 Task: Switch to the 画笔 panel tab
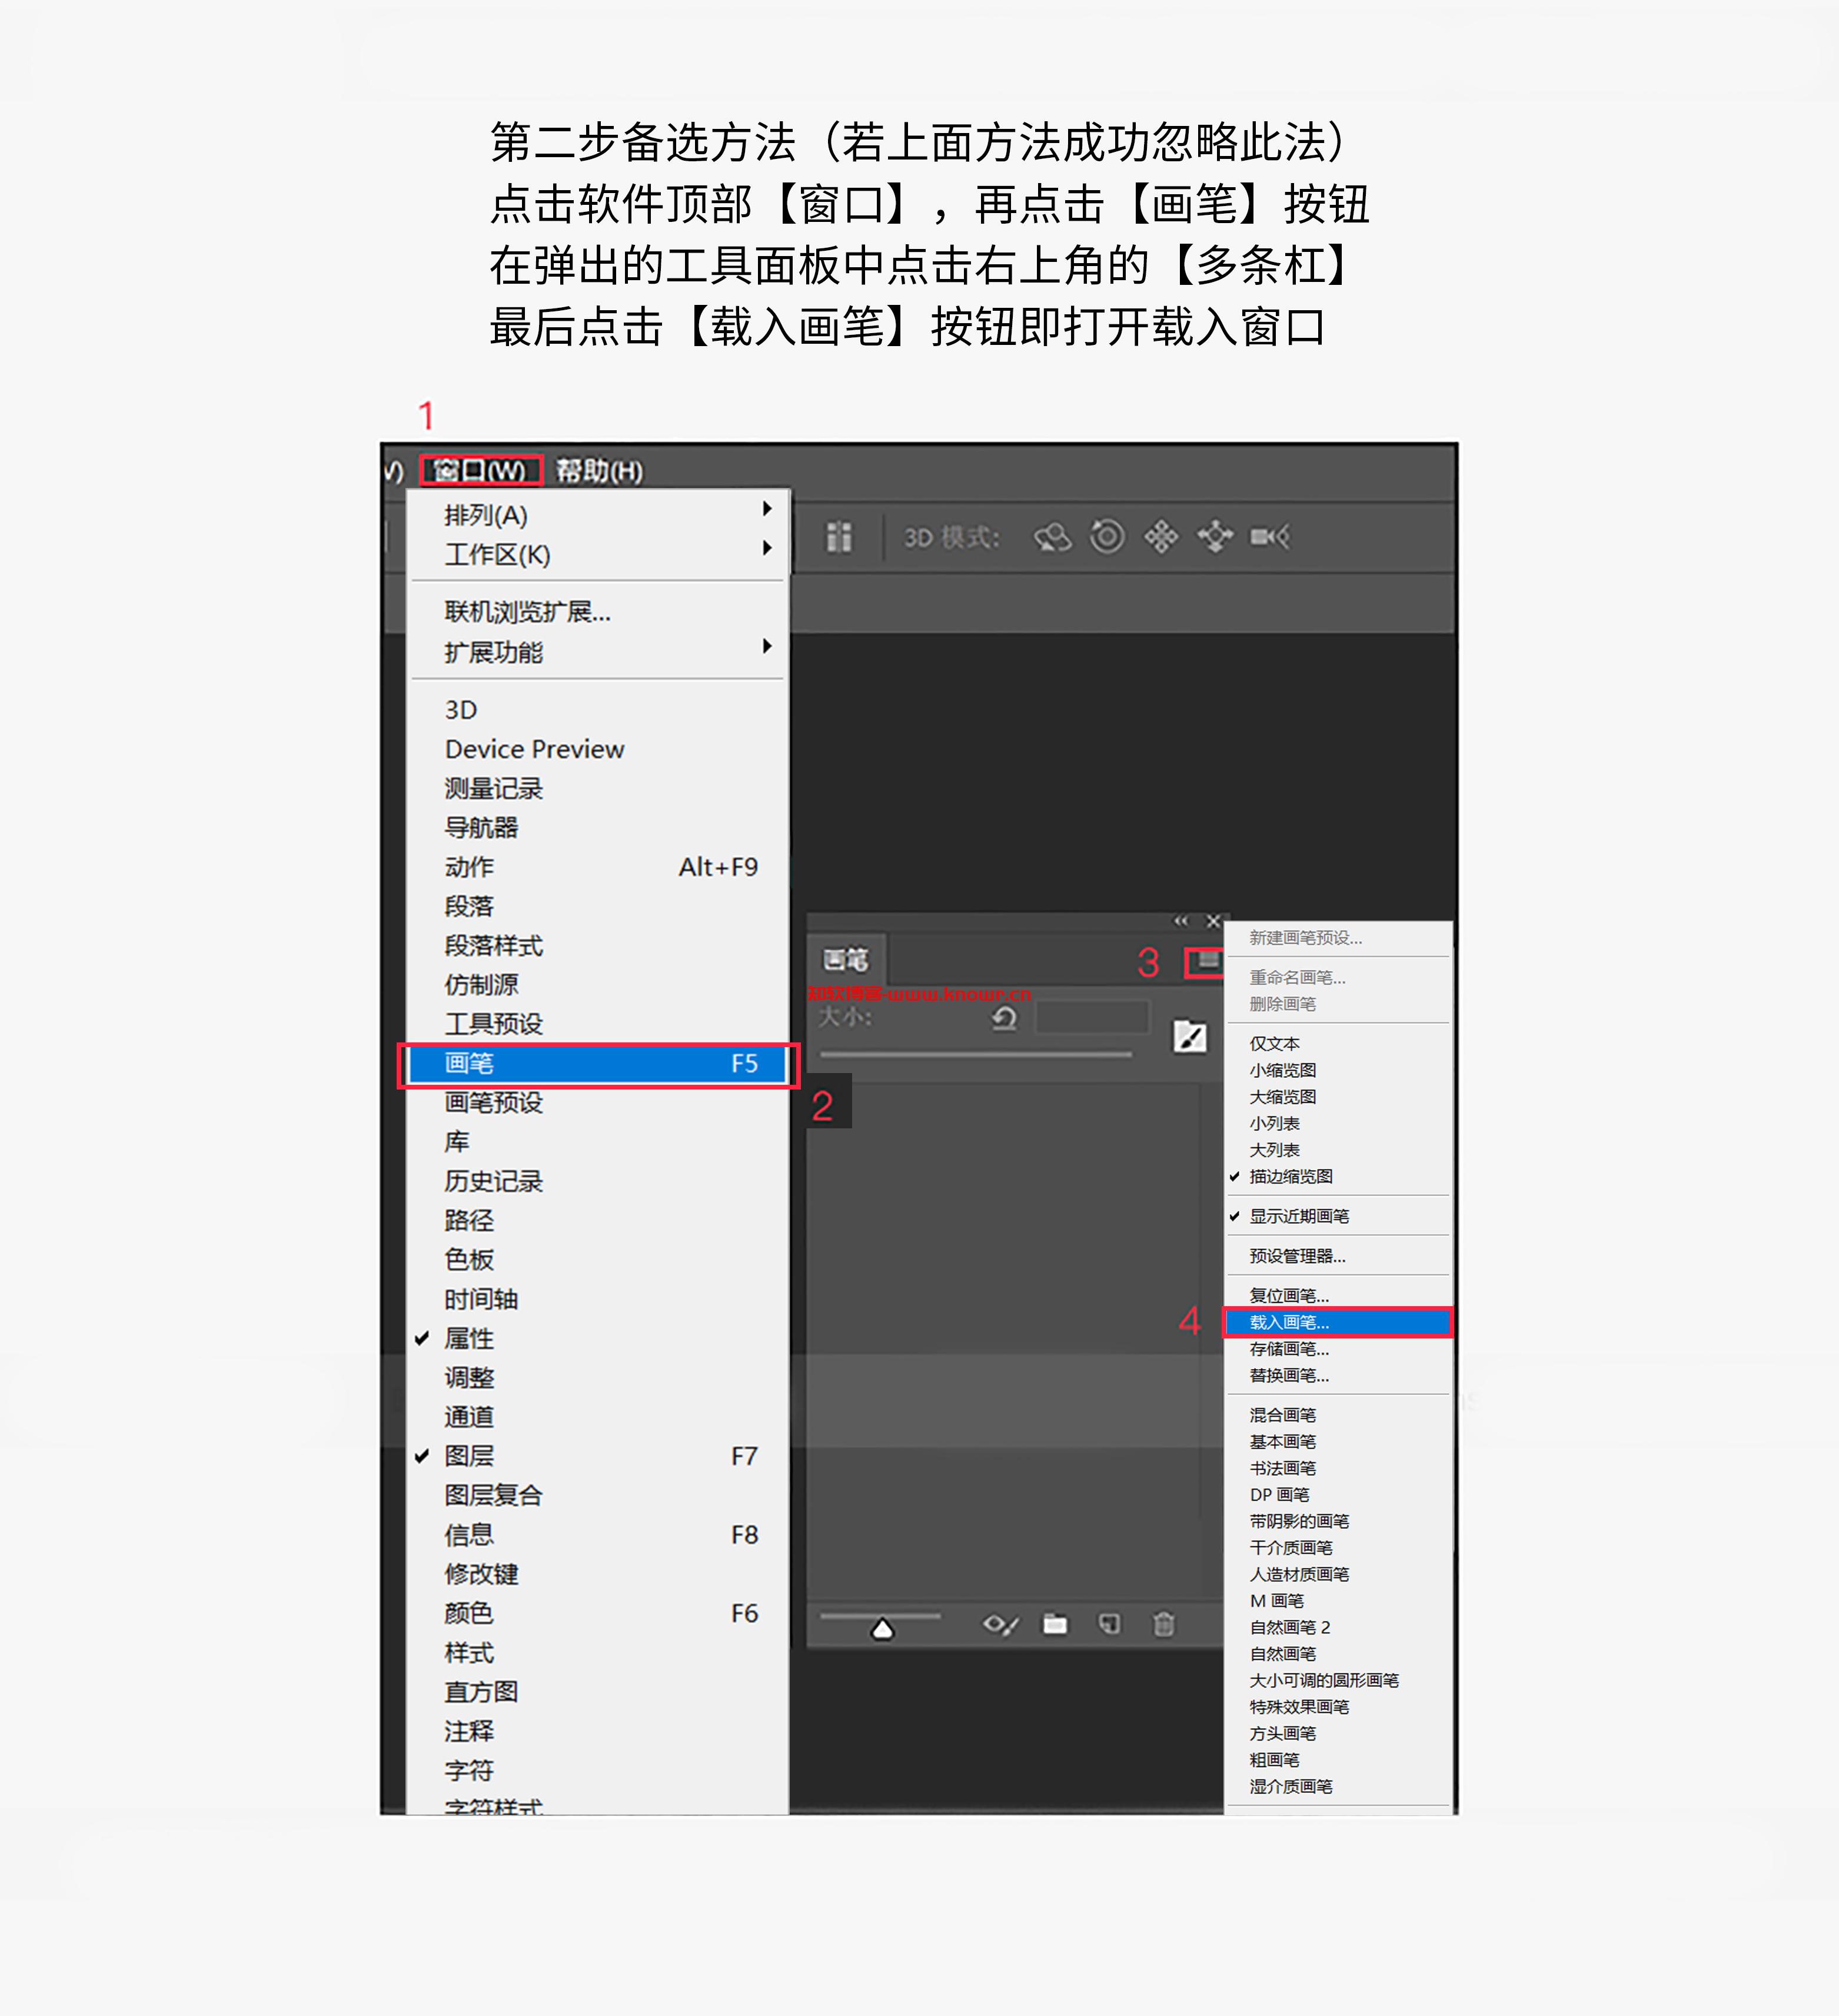[846, 960]
